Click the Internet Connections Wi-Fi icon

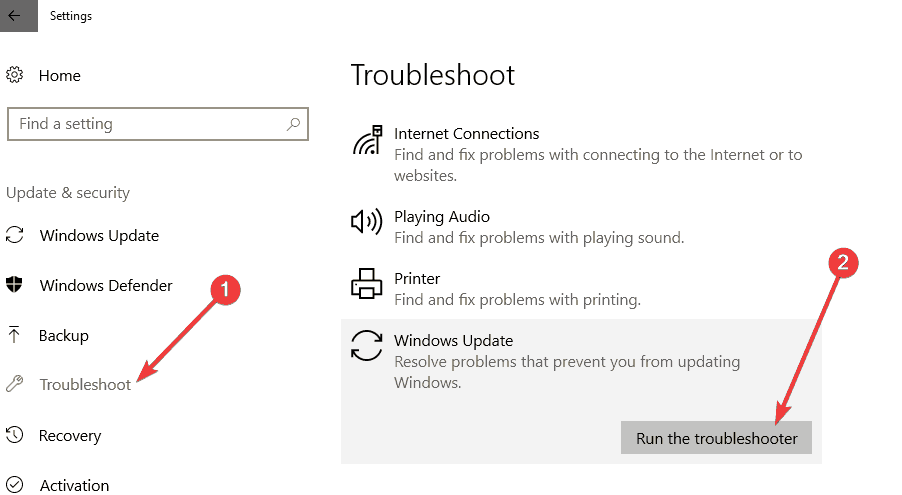[367, 141]
